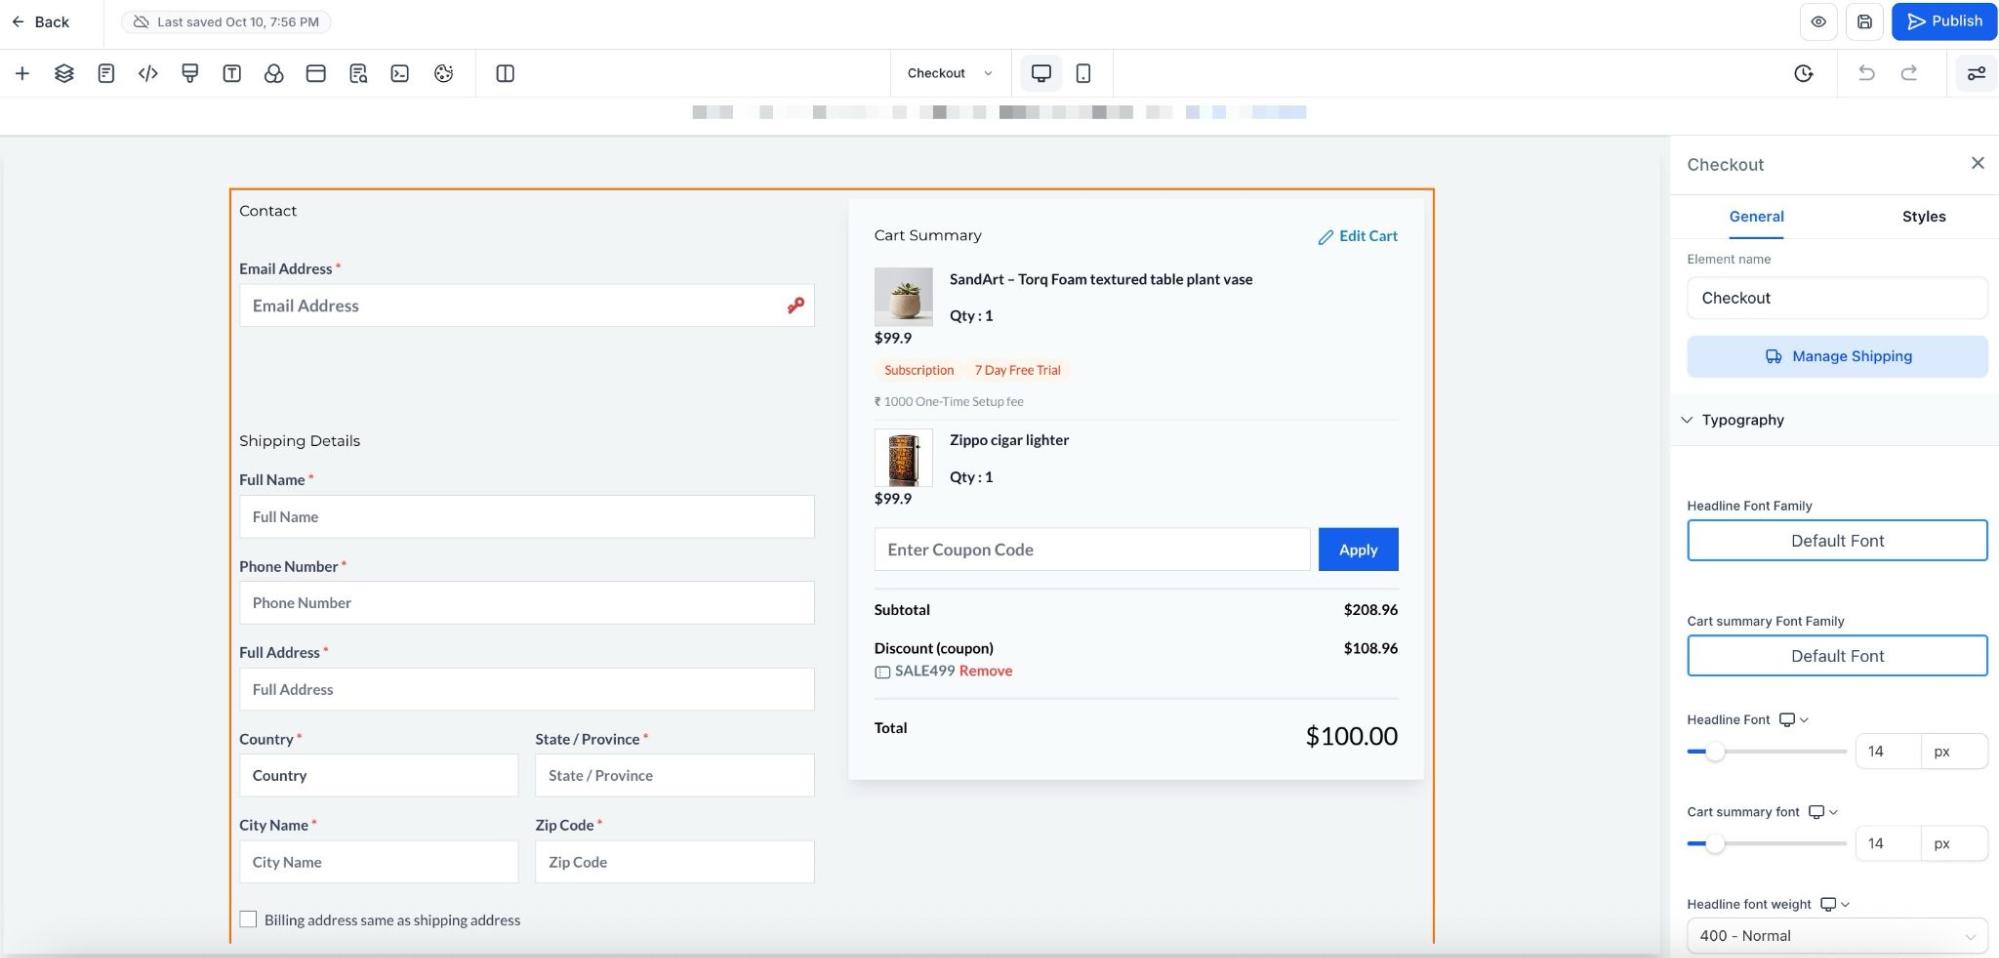
Task: Click the Edit Cart link
Action: (1358, 236)
